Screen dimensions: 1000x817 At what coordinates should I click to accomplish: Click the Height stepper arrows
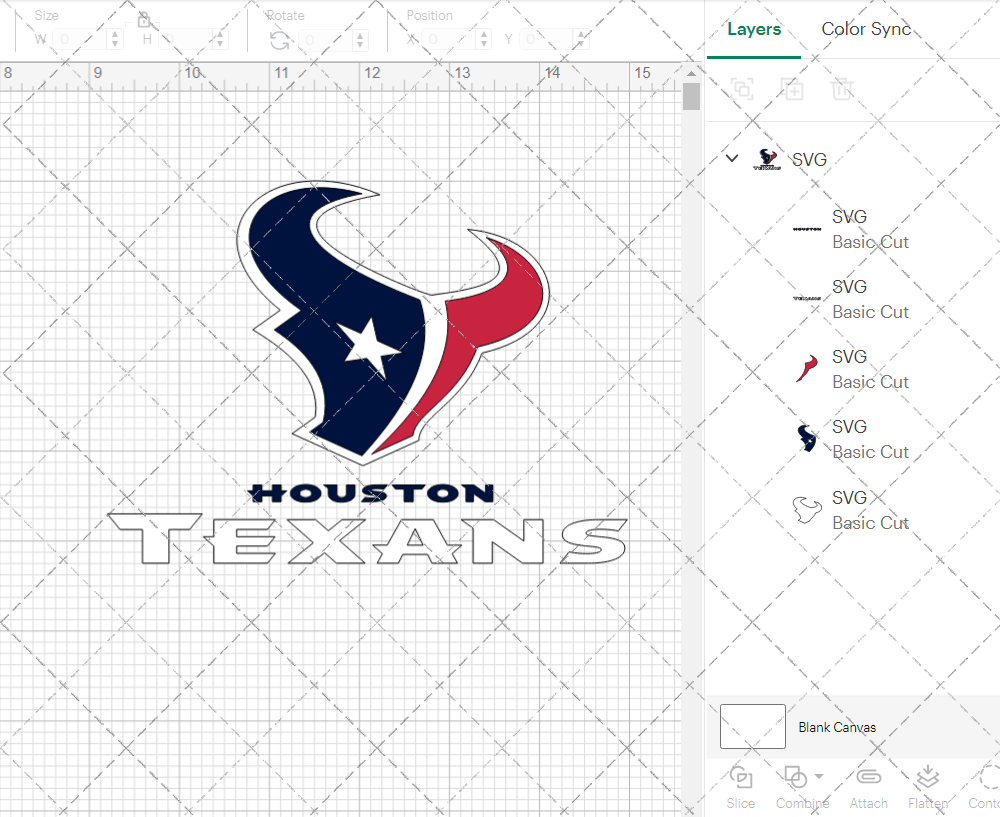pyautogui.click(x=220, y=40)
